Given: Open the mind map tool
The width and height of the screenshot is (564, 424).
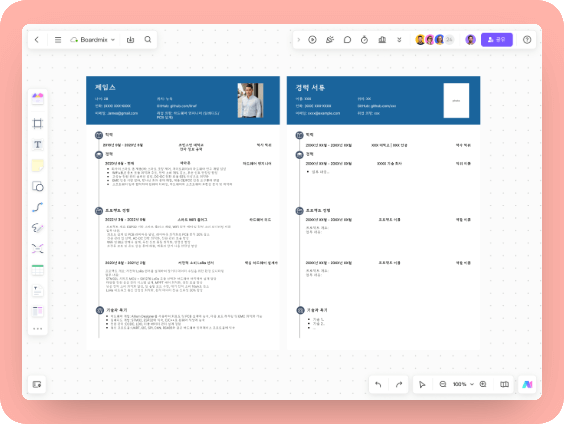Looking at the screenshot, I should (x=37, y=249).
